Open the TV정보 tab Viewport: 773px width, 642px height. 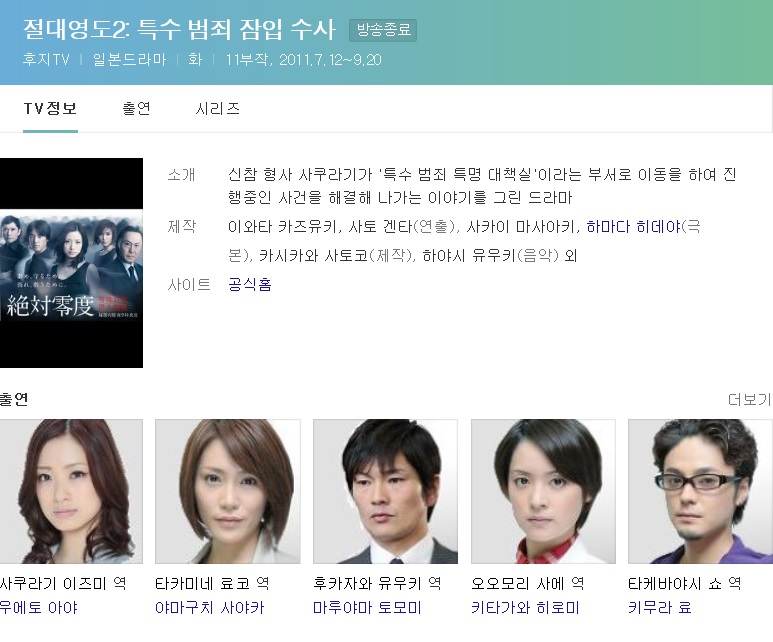[50, 109]
